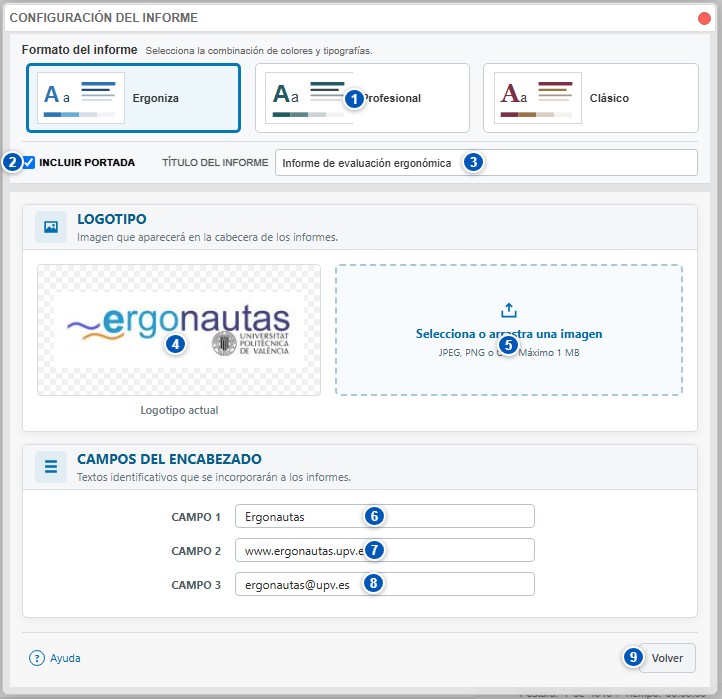This screenshot has height=699, width=722.
Task: Toggle the Incluir Portada checkbox
Action: pos(29,163)
